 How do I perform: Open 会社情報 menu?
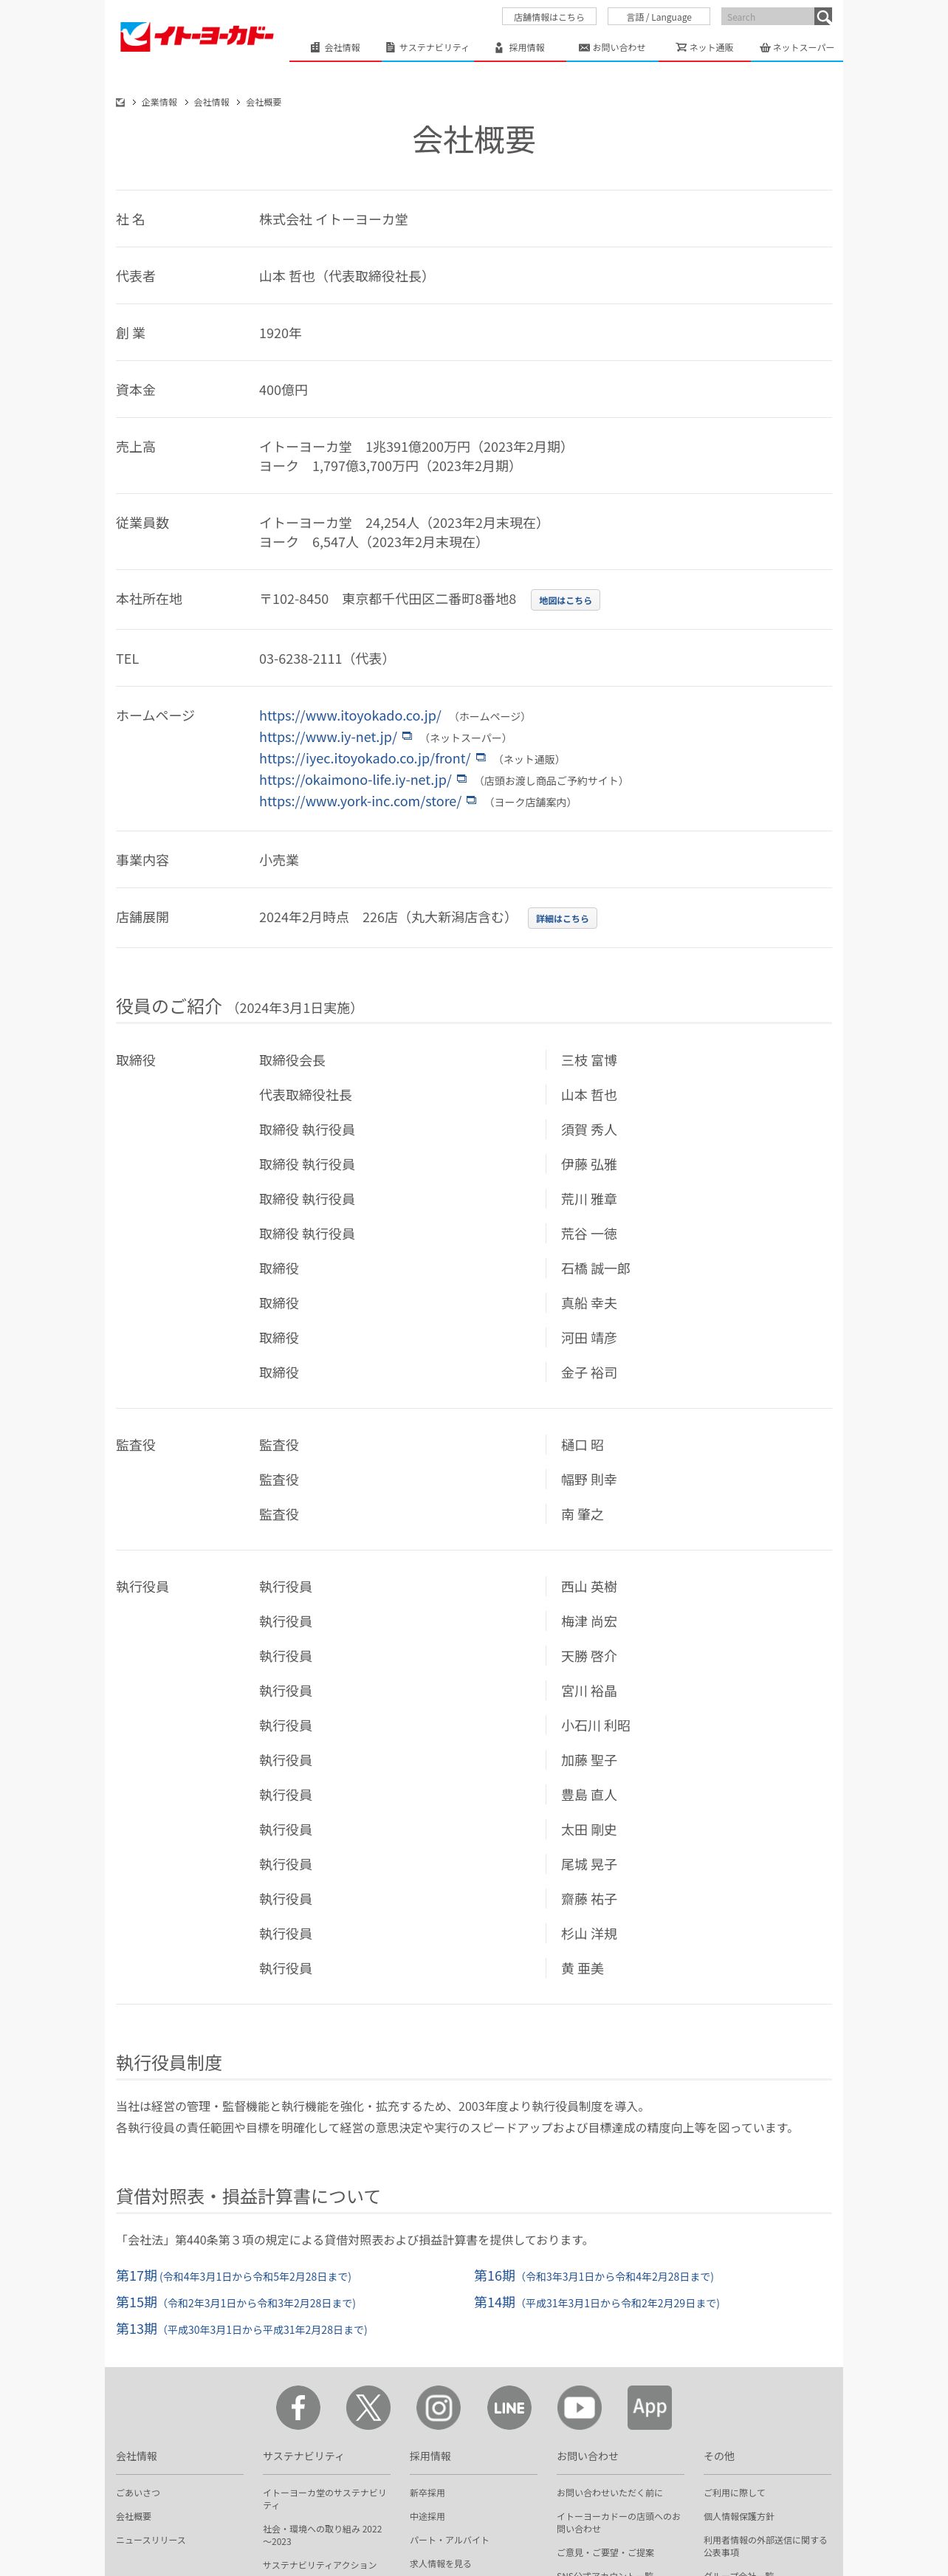(x=335, y=47)
